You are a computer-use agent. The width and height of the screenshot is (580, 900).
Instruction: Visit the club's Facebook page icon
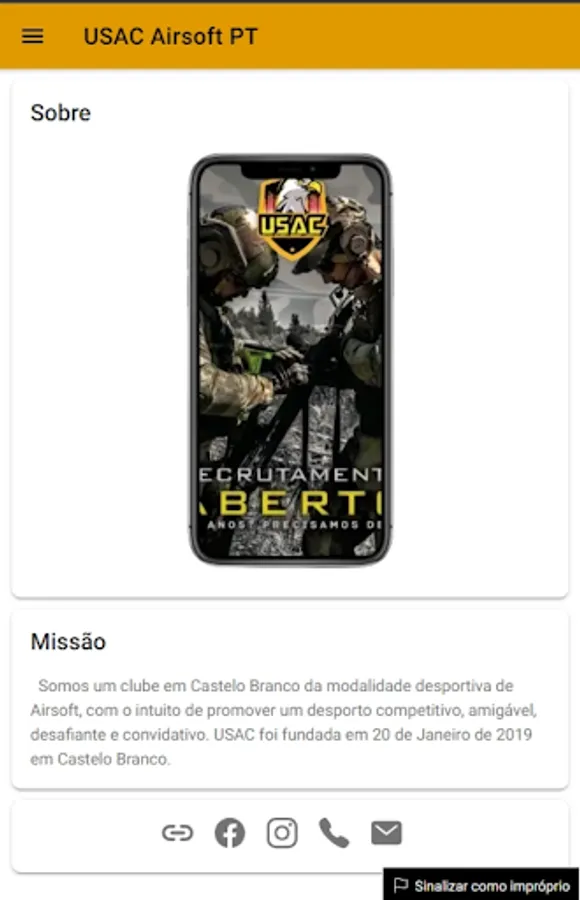coord(230,832)
